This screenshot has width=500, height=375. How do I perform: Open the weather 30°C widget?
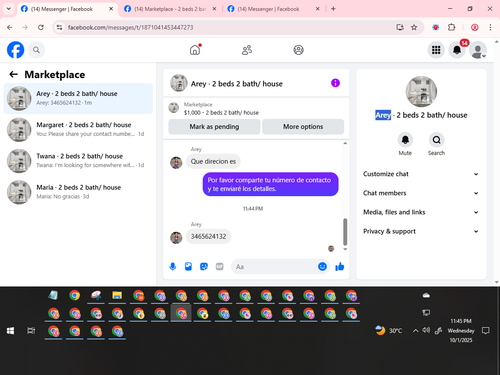tap(388, 330)
